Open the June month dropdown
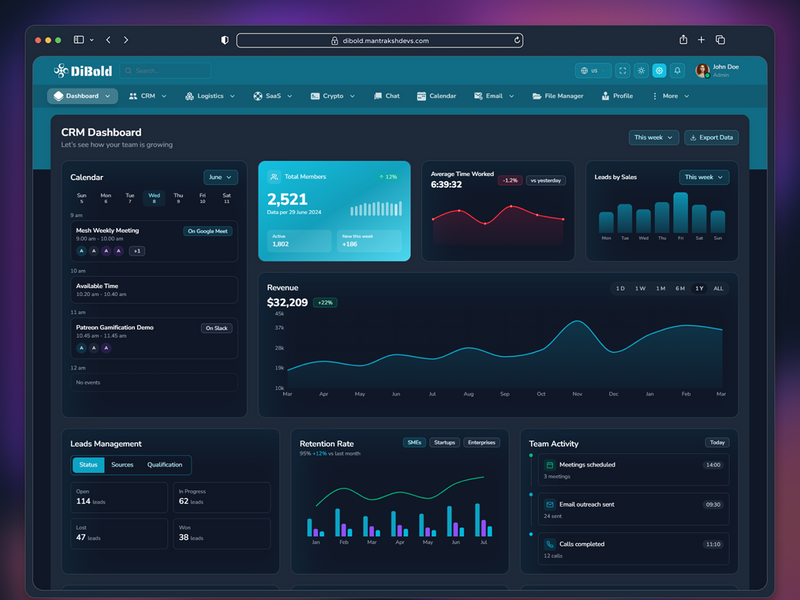 (220, 178)
